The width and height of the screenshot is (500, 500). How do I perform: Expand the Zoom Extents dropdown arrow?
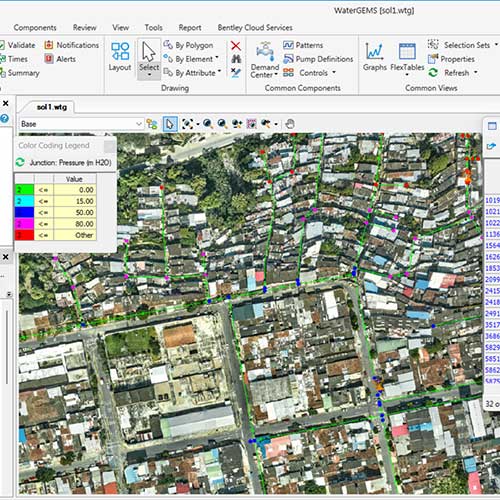pos(198,124)
